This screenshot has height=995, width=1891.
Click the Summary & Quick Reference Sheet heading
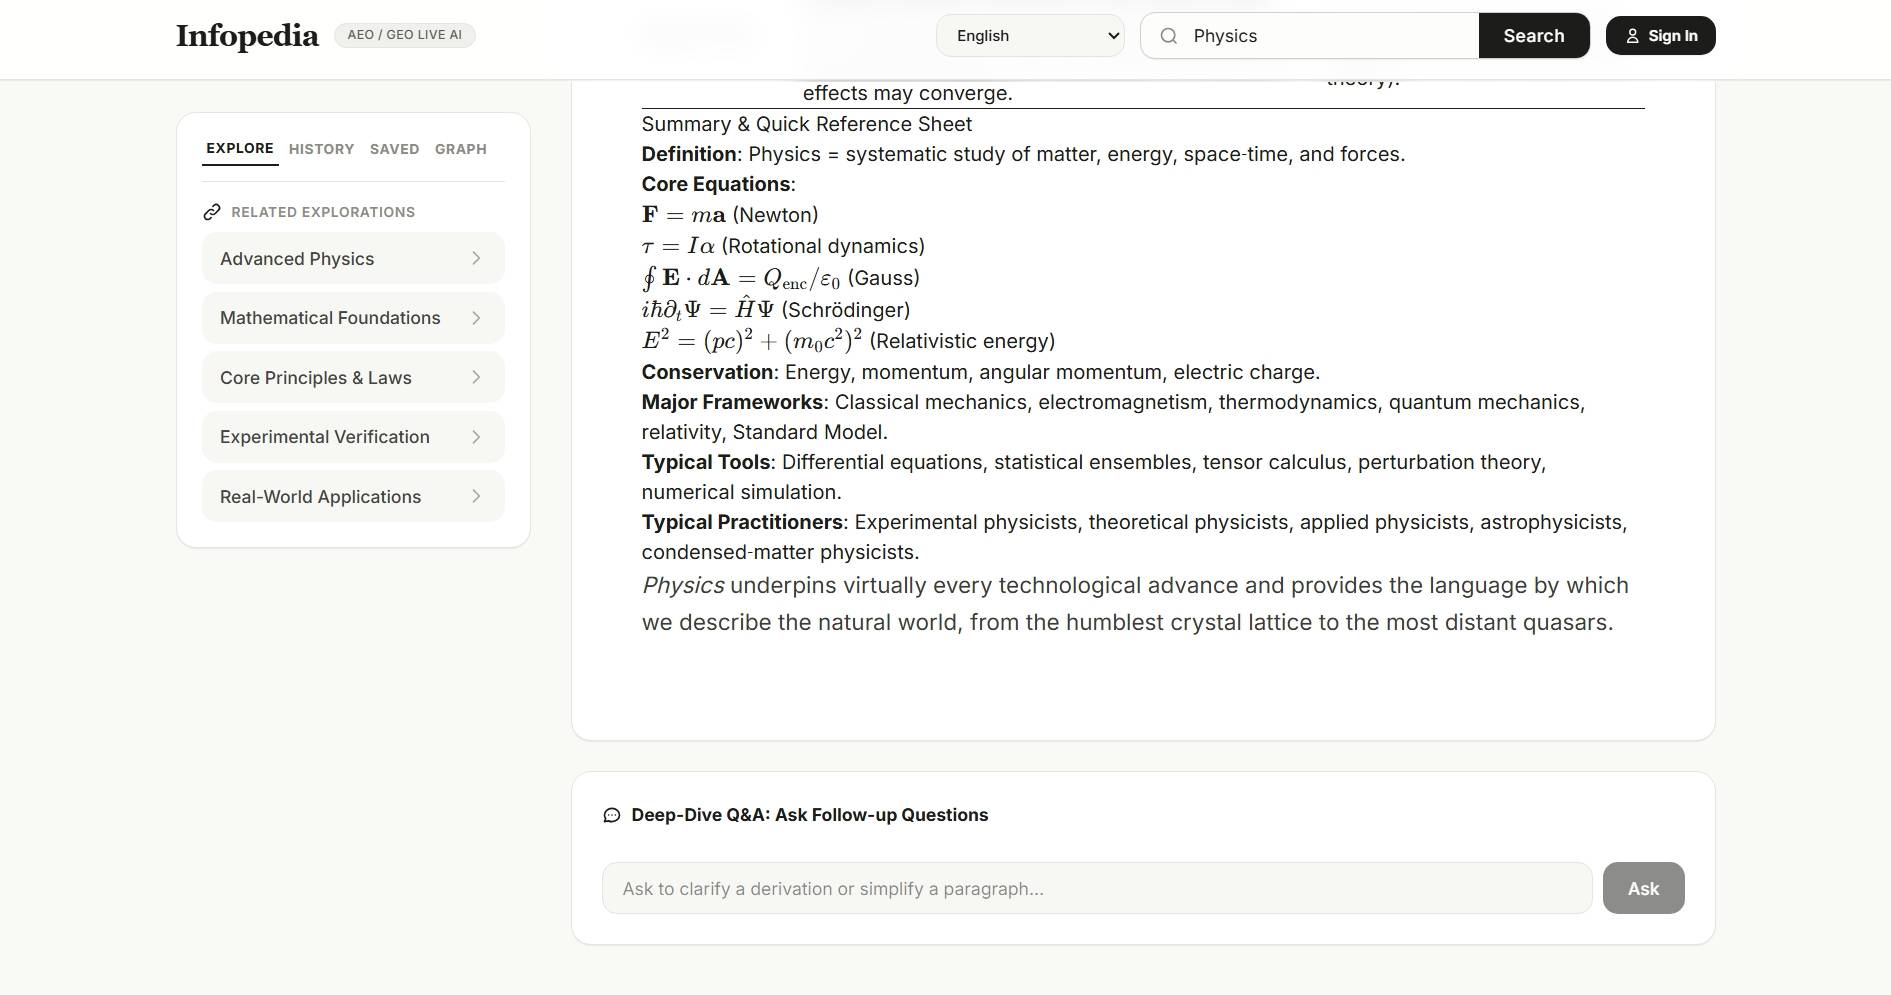[806, 124]
